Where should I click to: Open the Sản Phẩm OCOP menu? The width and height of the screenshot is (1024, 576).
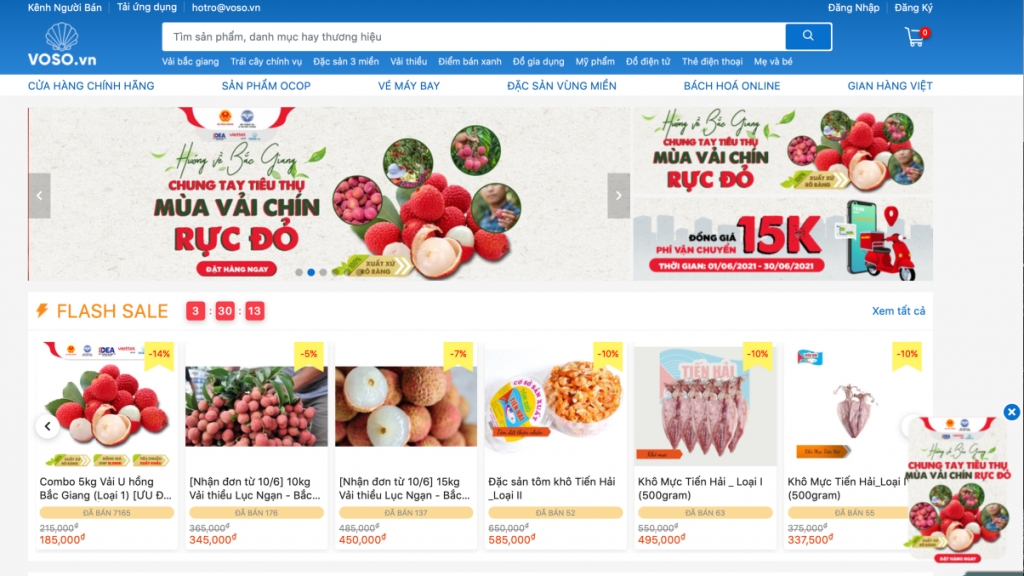266,86
